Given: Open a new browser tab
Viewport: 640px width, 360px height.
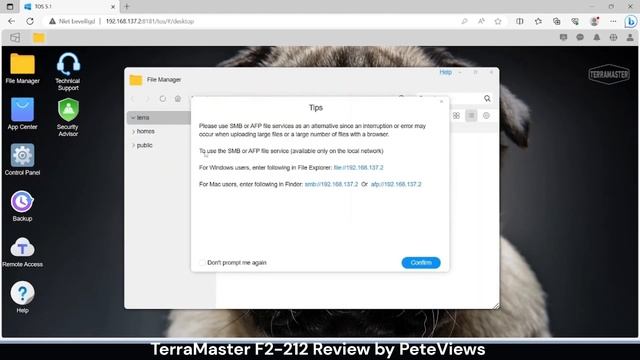Looking at the screenshot, I should (127, 7).
